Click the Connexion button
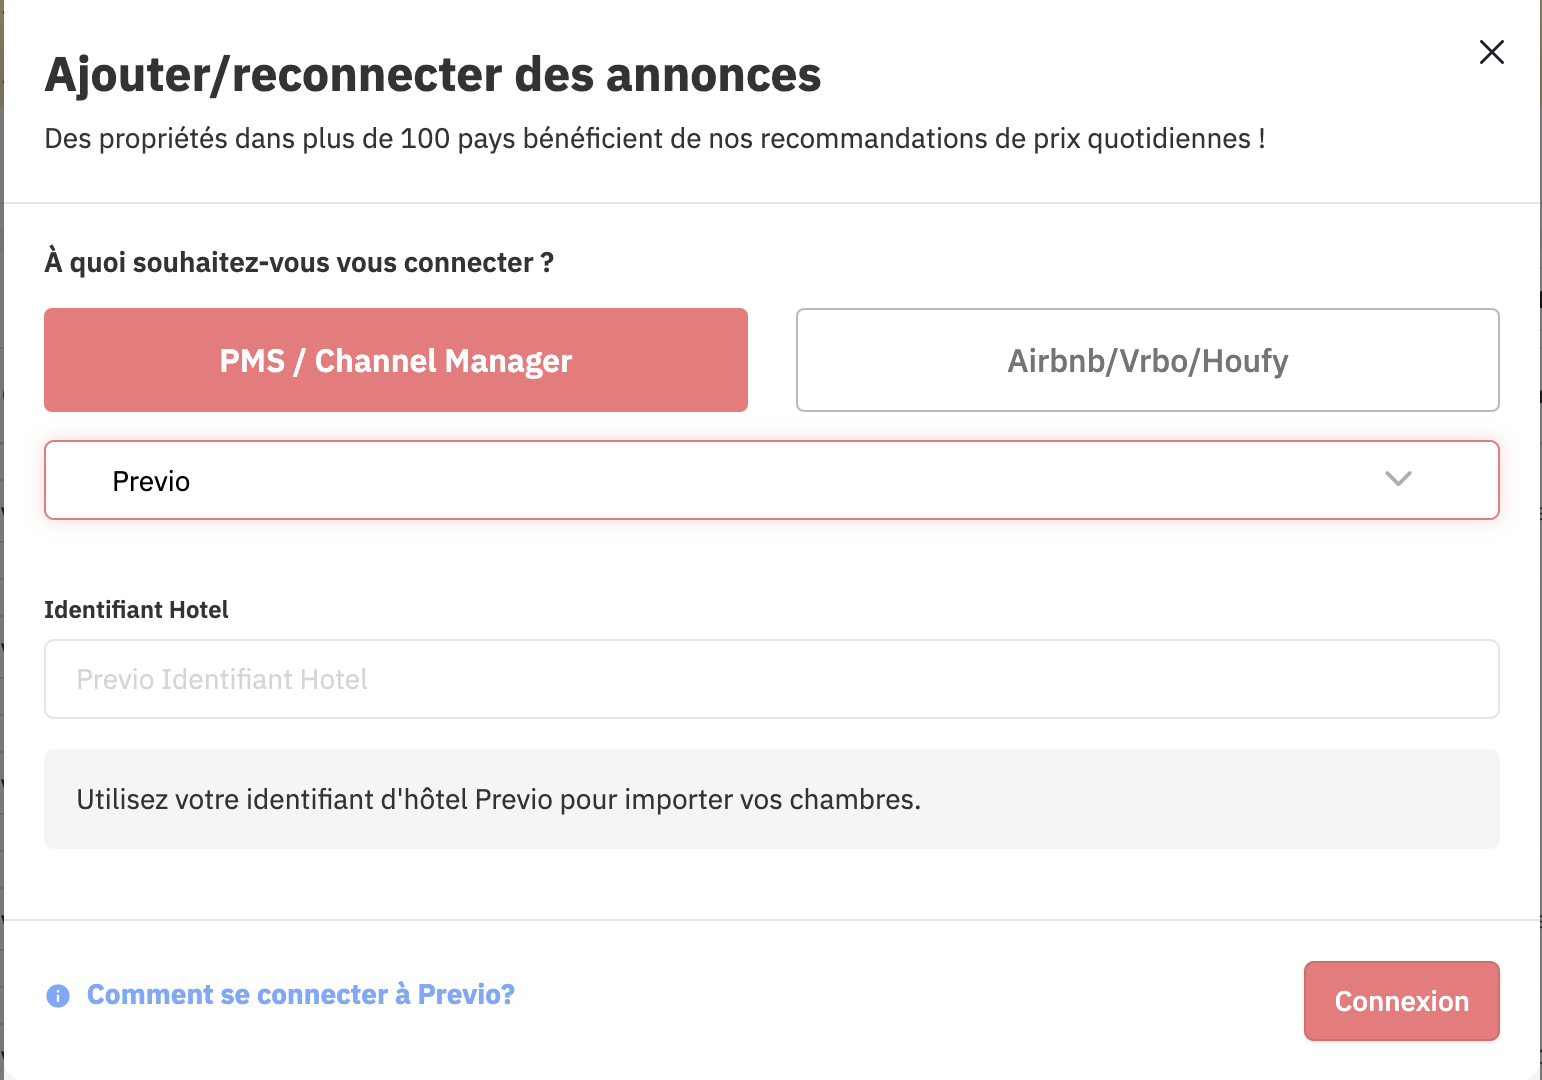The height and width of the screenshot is (1080, 1542). click(1401, 1001)
